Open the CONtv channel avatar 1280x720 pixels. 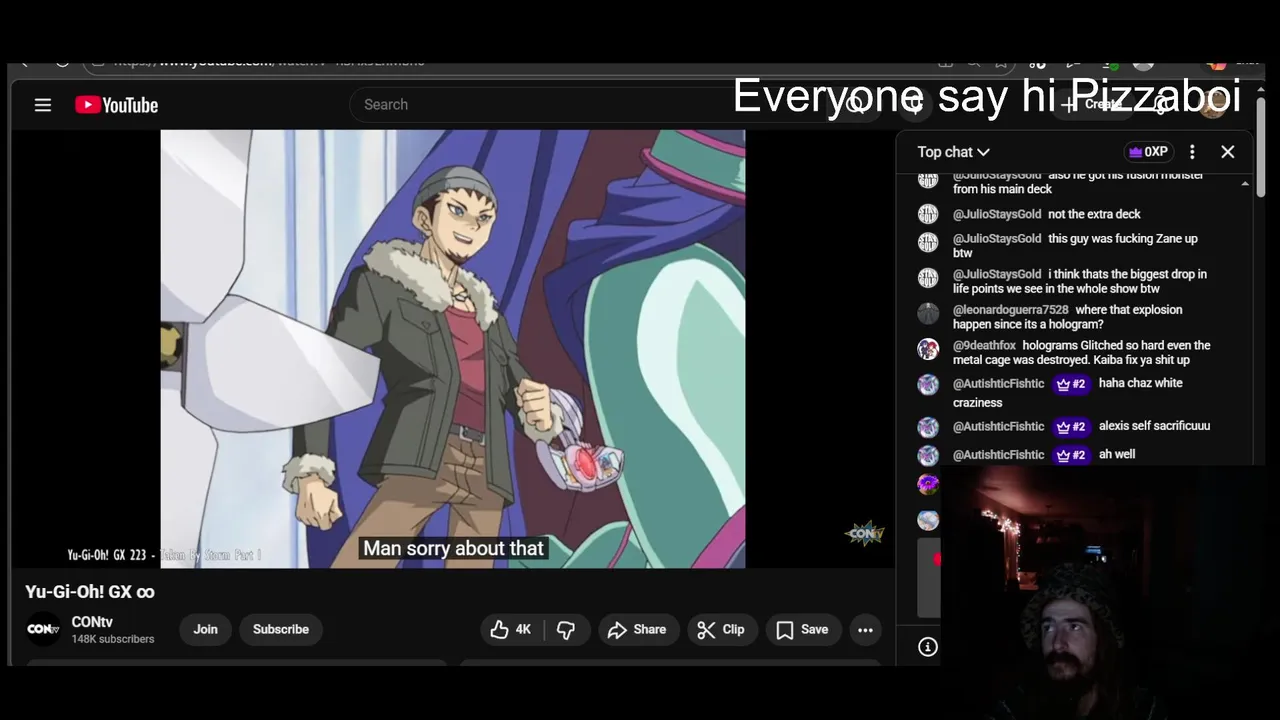(x=43, y=629)
